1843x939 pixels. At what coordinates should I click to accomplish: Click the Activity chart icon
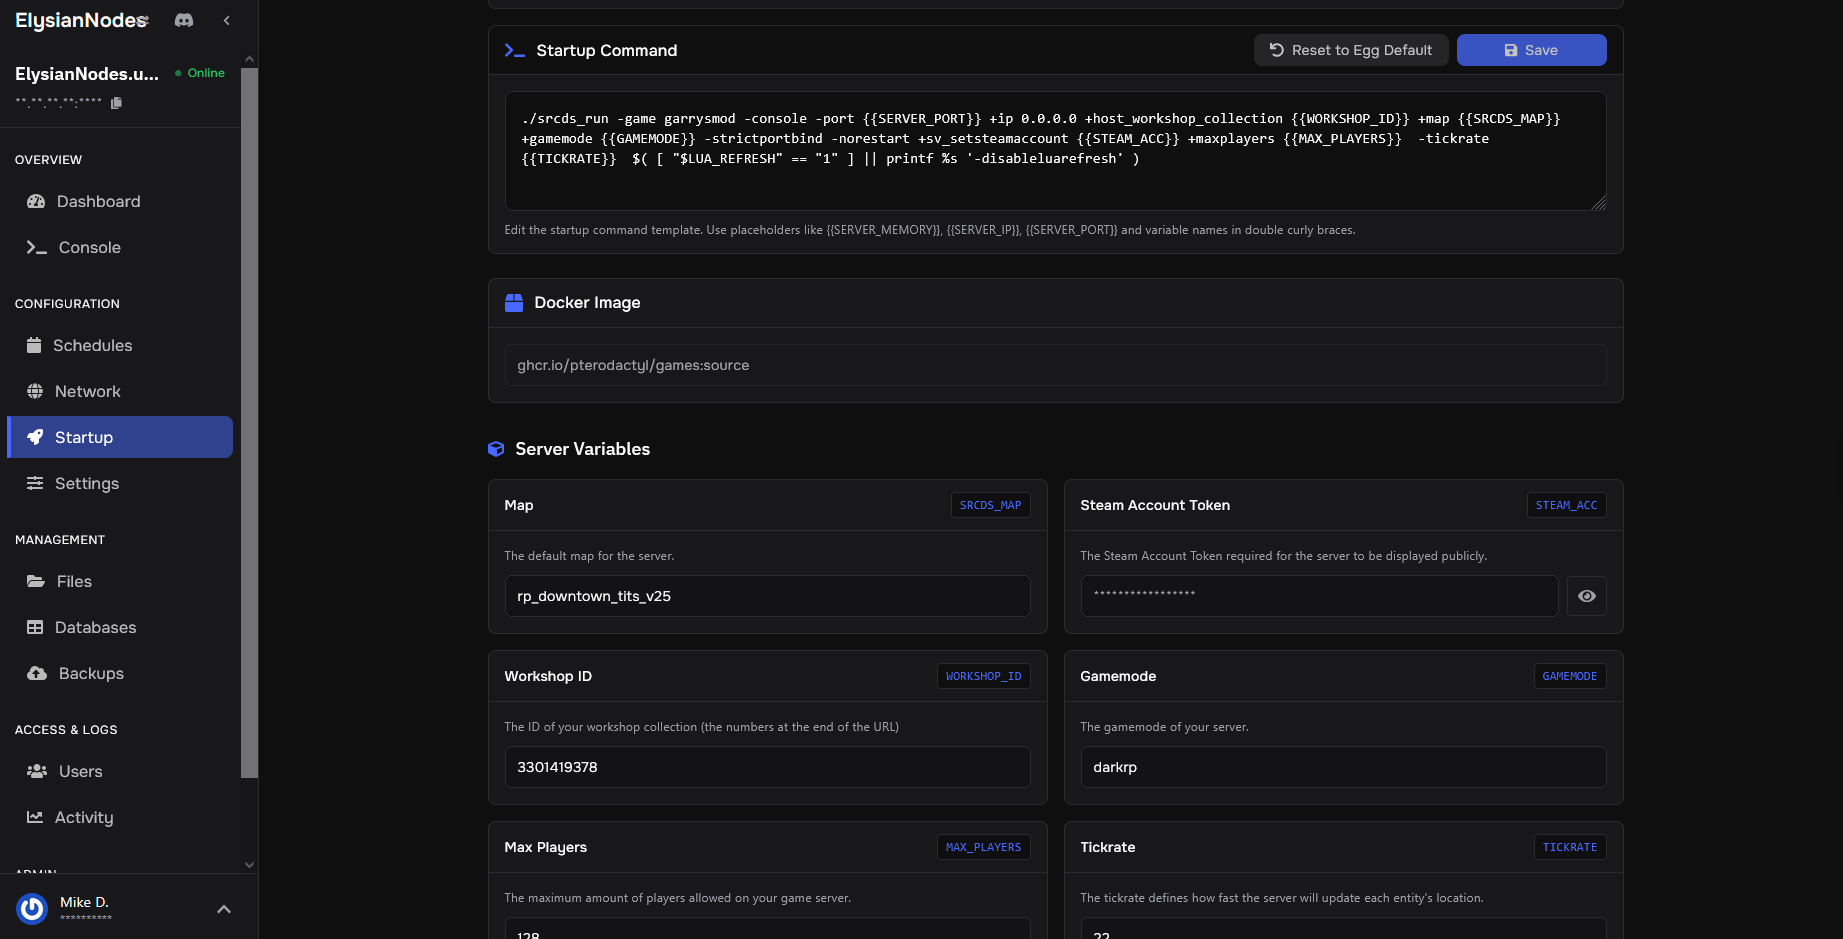pos(35,817)
